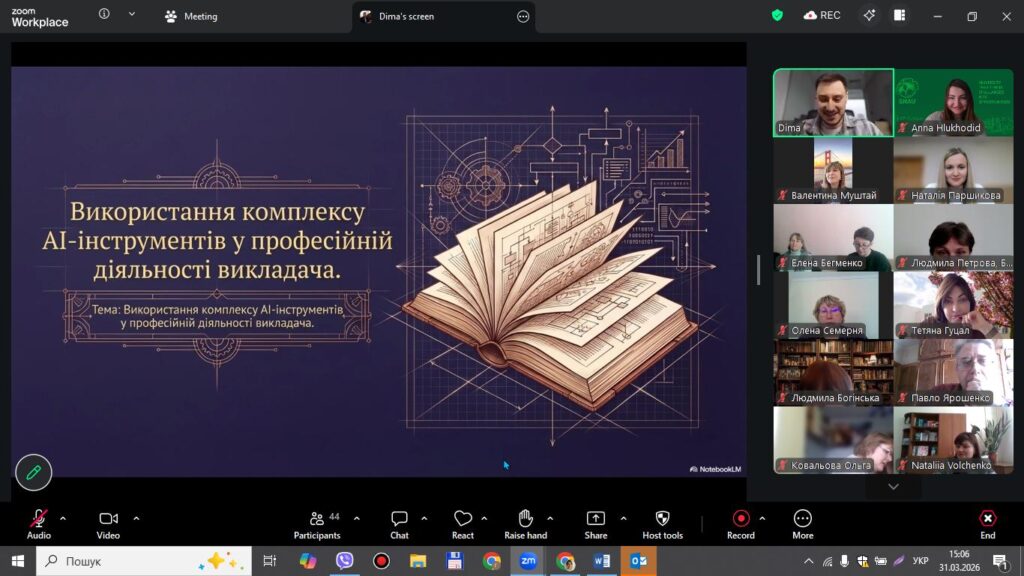
Task: Click the Record button in the toolbar
Action: pyautogui.click(x=740, y=519)
